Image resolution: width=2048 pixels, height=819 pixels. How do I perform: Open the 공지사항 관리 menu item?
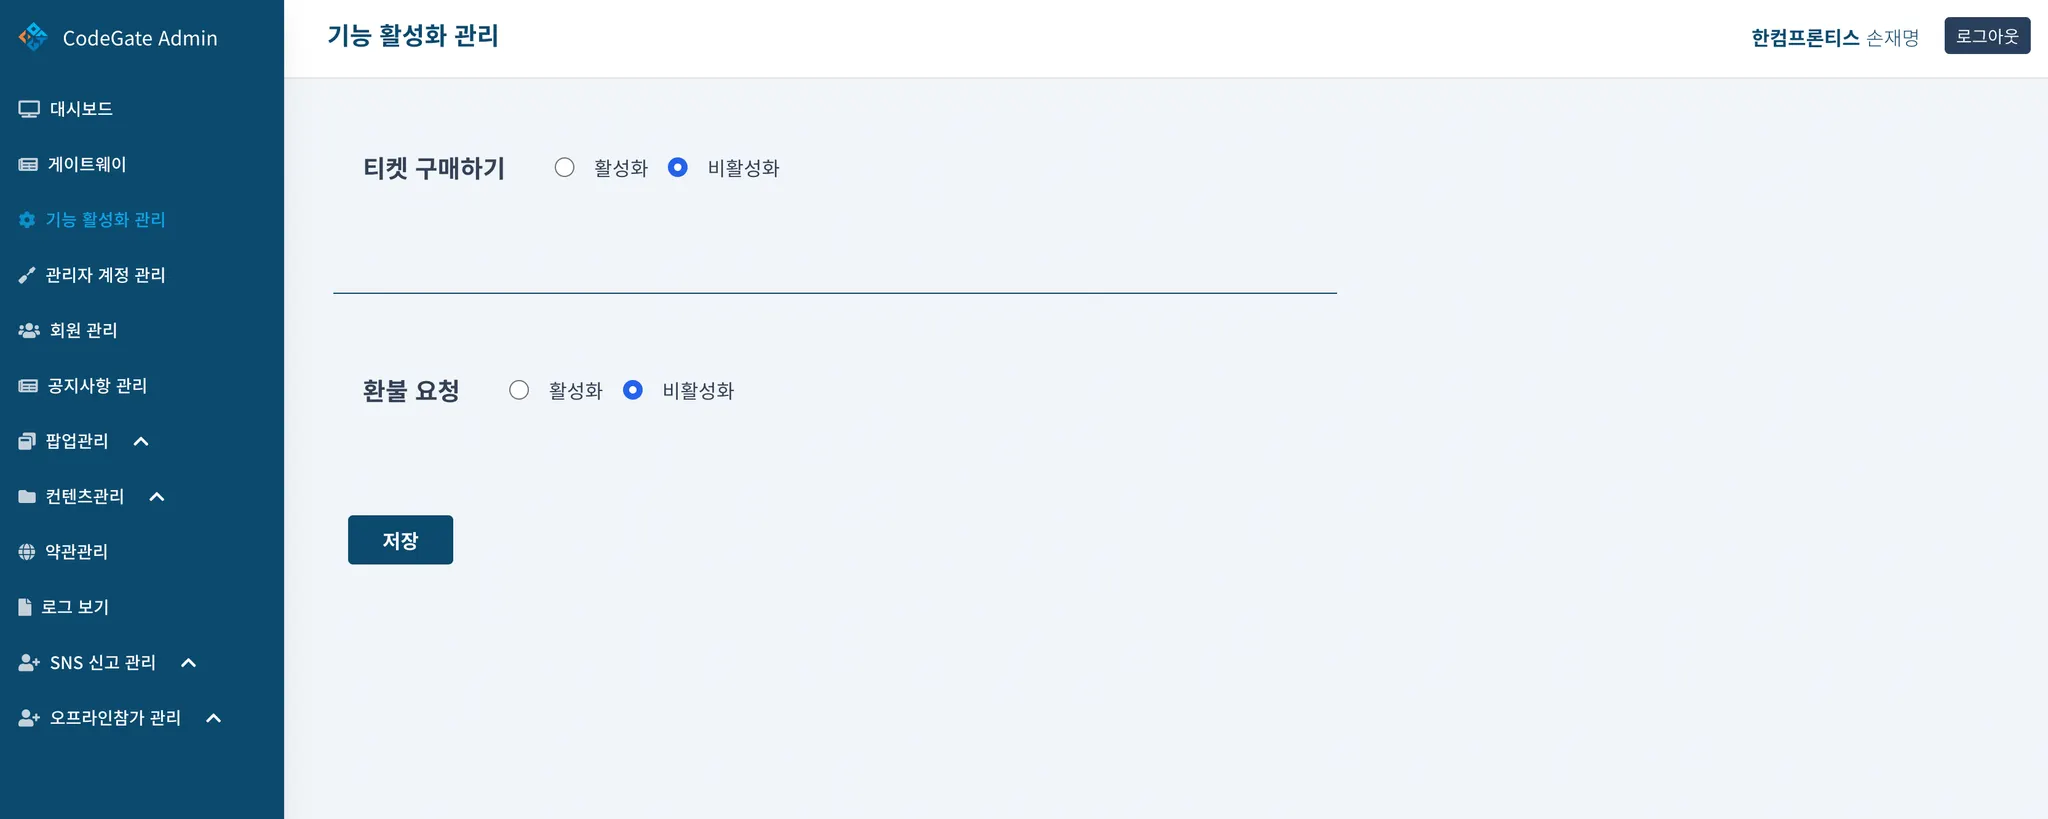coord(97,386)
